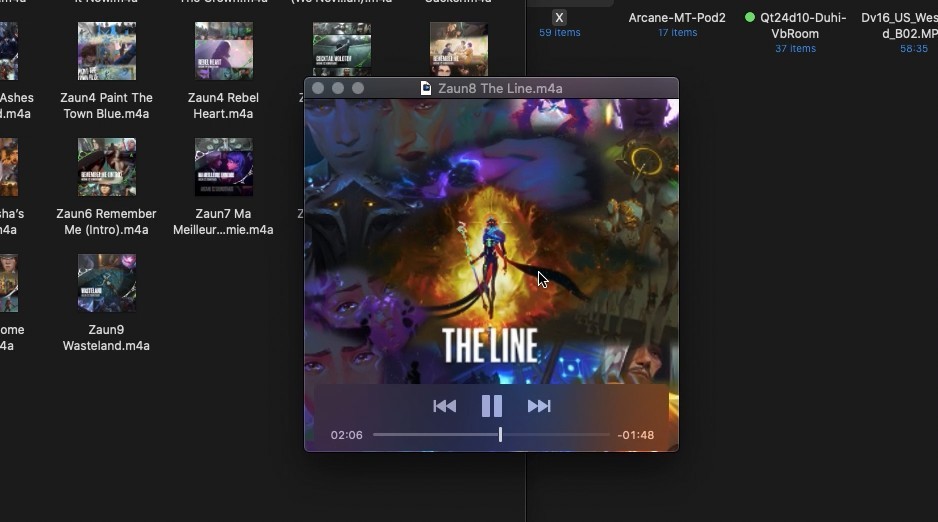Click the 37 items count label
Screen dimensions: 938x522
click(795, 48)
